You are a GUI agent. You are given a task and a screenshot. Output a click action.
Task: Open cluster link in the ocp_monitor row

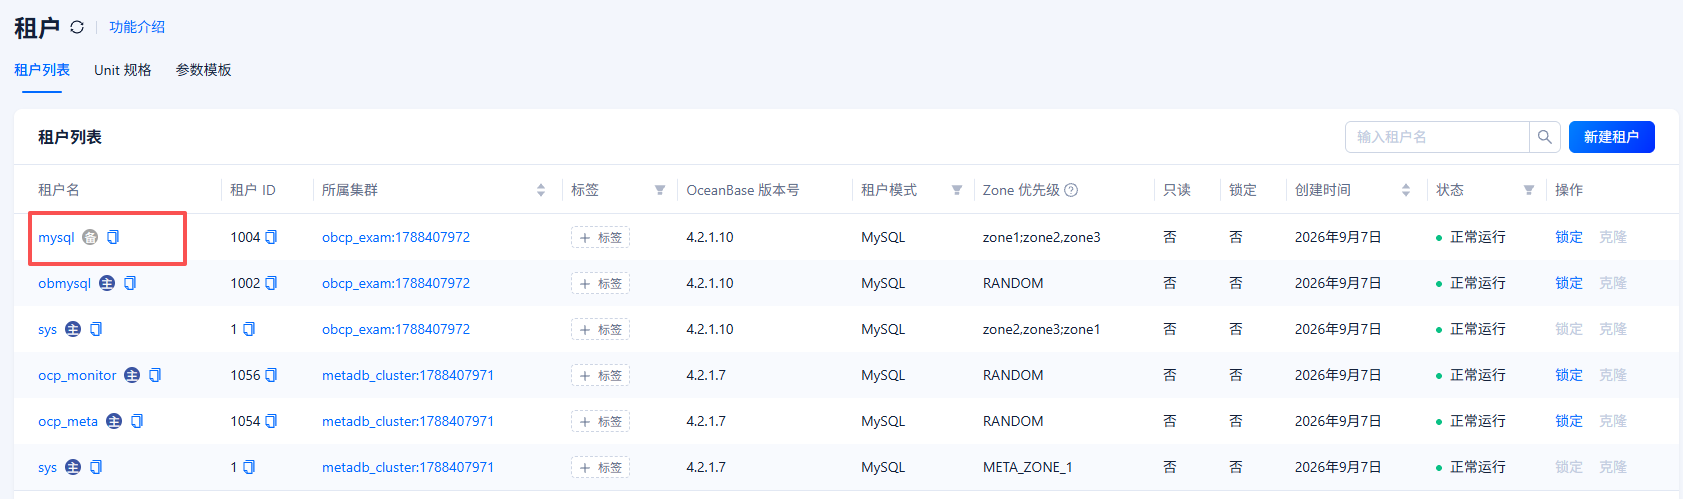(408, 375)
